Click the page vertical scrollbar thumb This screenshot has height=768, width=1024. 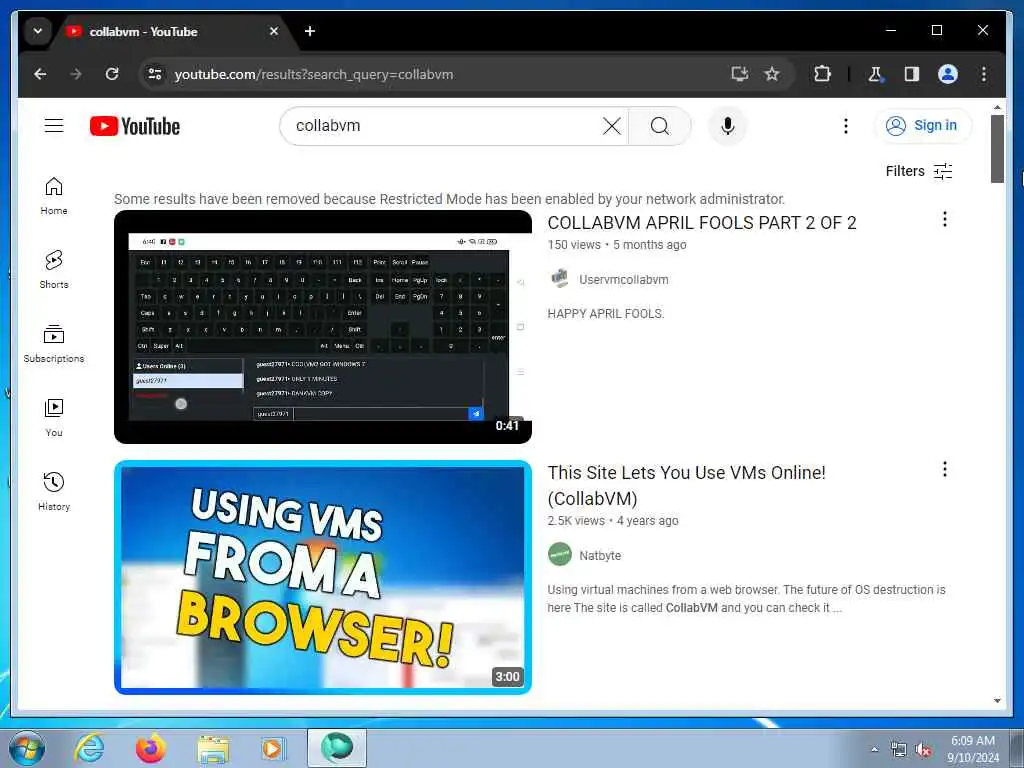tap(997, 149)
